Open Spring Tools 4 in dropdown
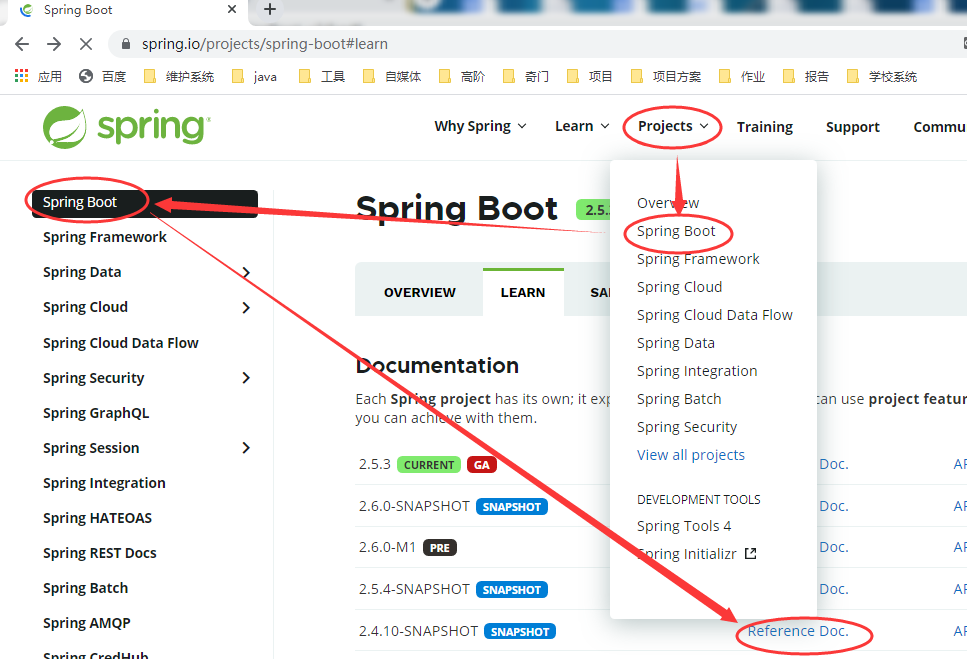The width and height of the screenshot is (967, 659). click(684, 526)
